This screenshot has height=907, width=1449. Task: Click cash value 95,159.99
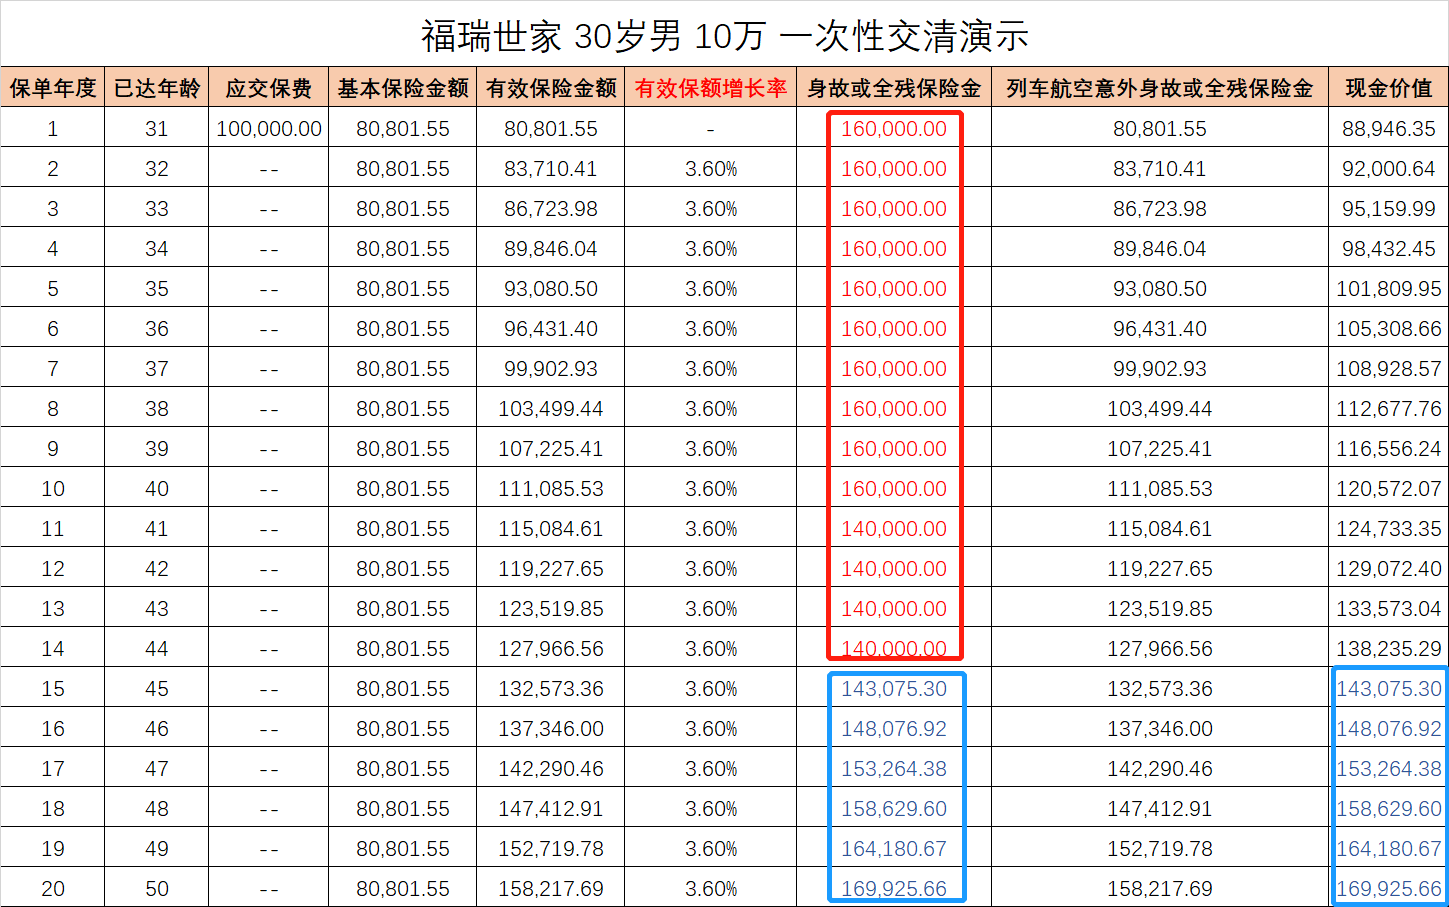click(1389, 209)
